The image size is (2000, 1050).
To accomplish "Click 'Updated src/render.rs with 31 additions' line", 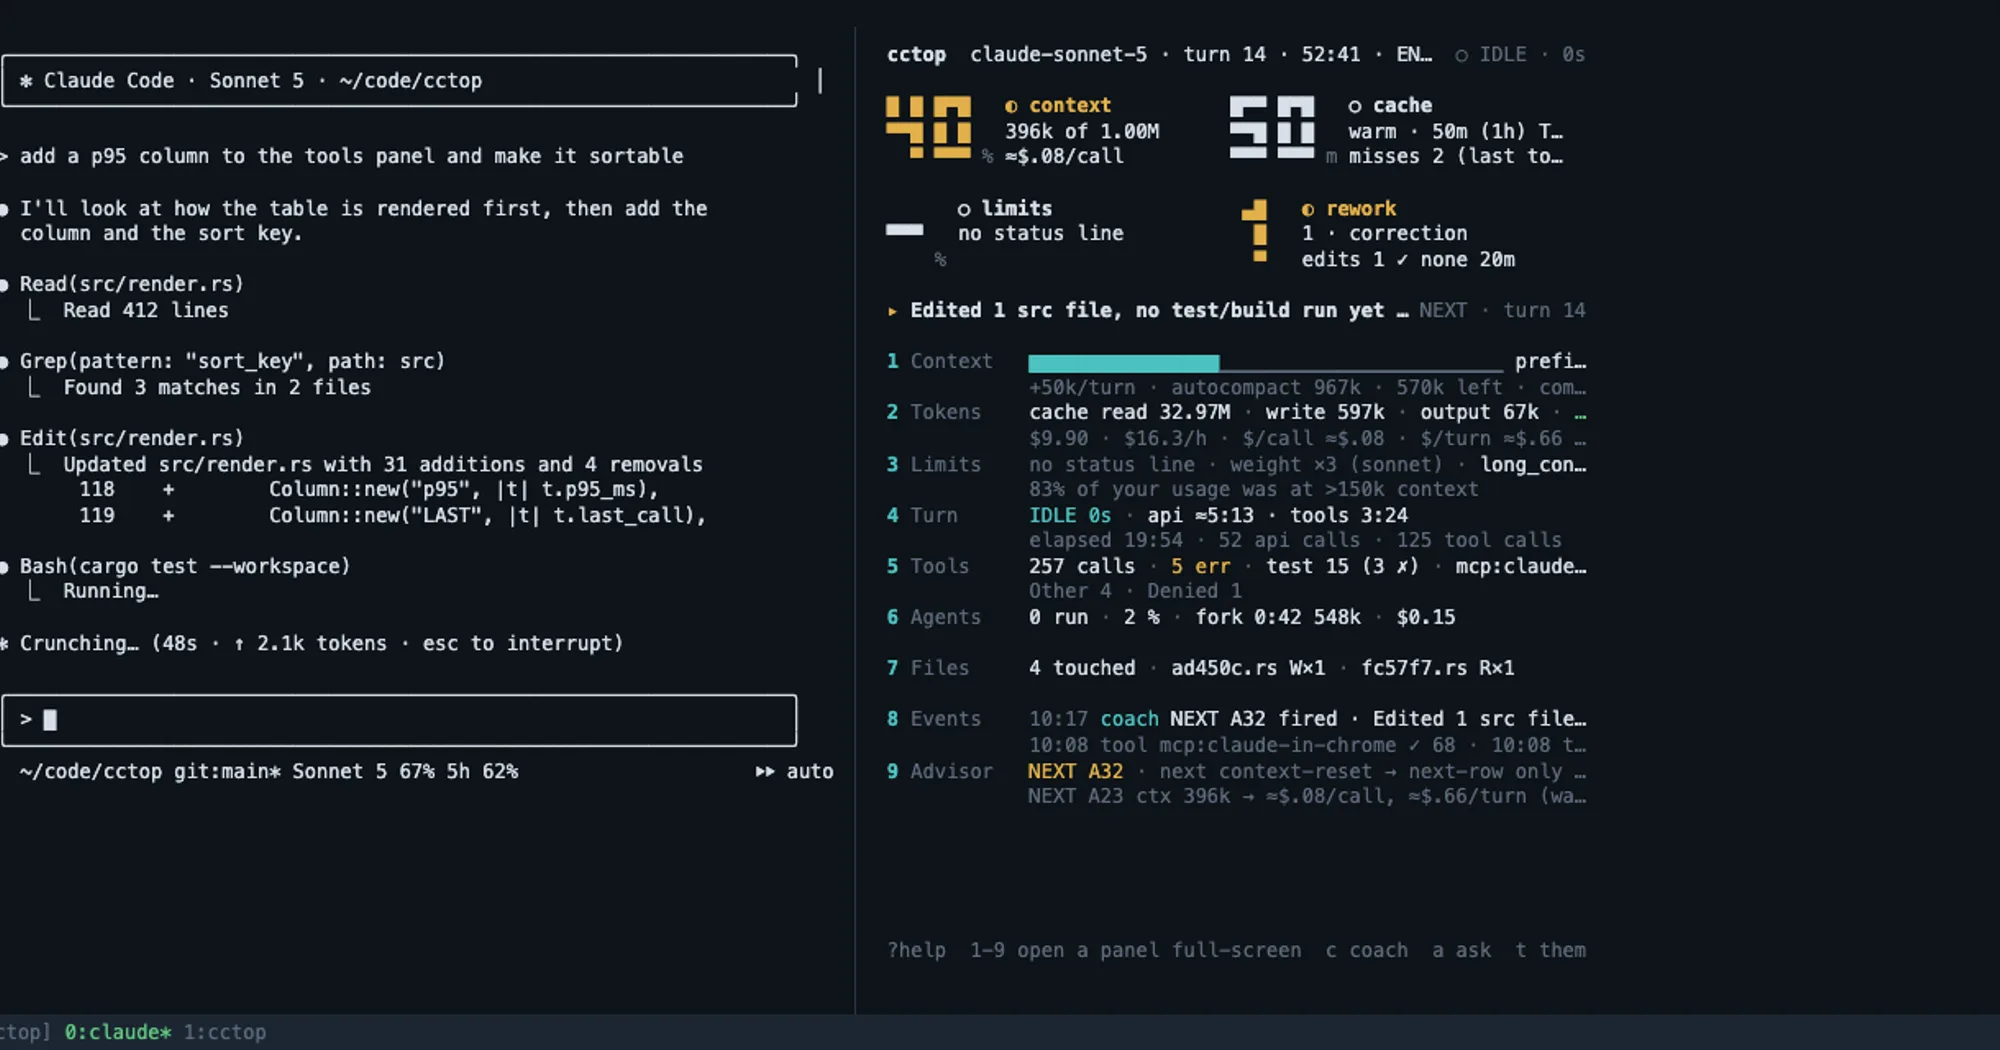I will click(x=383, y=464).
